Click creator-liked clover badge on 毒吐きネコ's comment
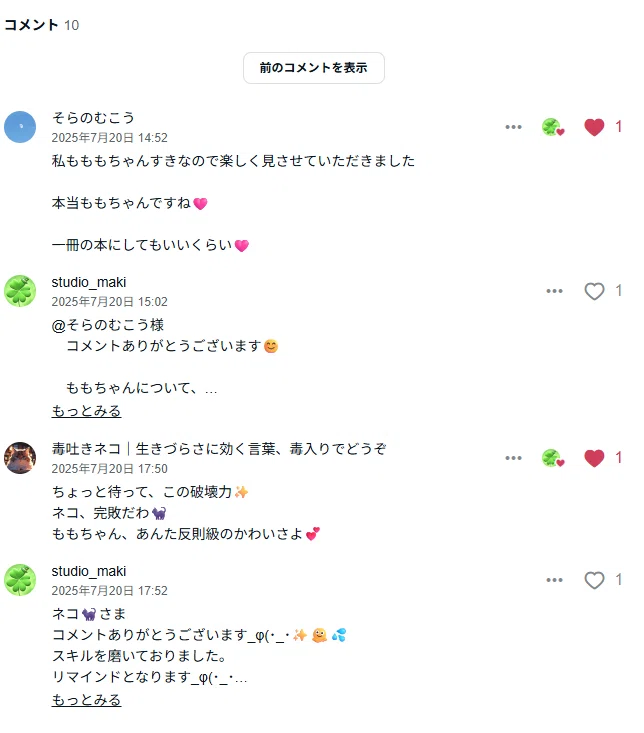 pyautogui.click(x=553, y=458)
